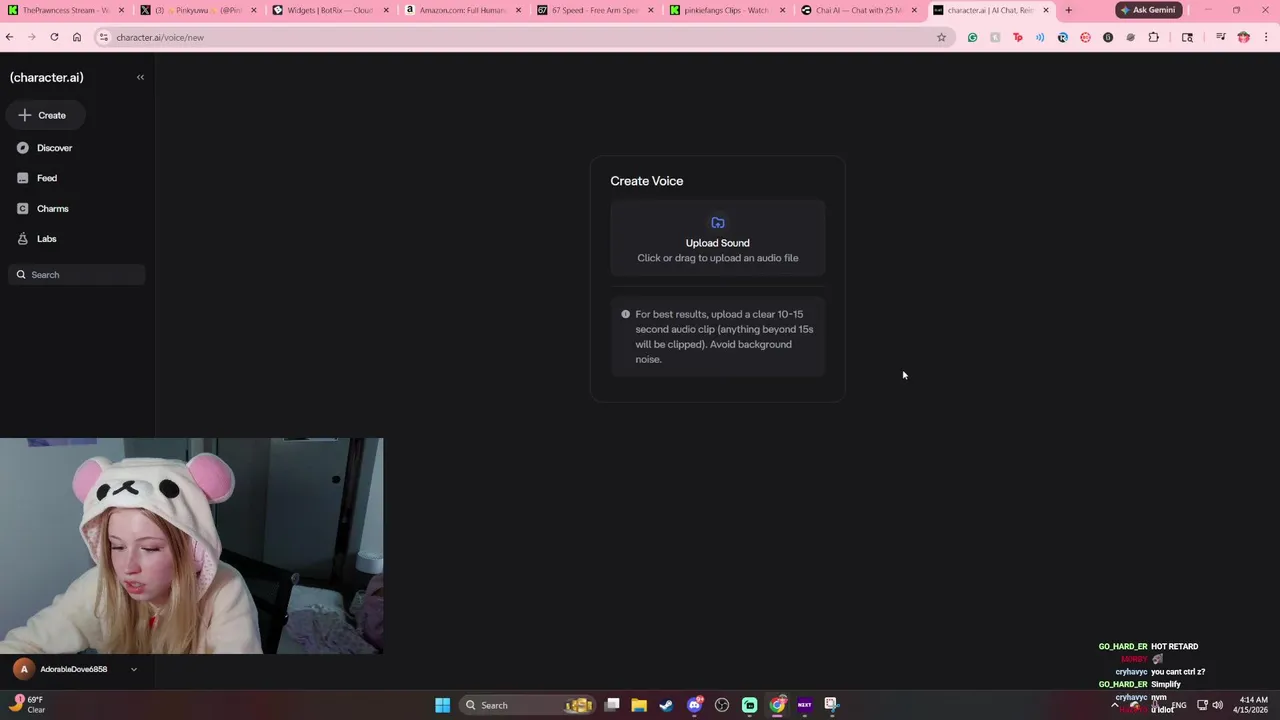Viewport: 1280px width, 720px height.
Task: Open File Explorer from taskbar
Action: click(639, 705)
